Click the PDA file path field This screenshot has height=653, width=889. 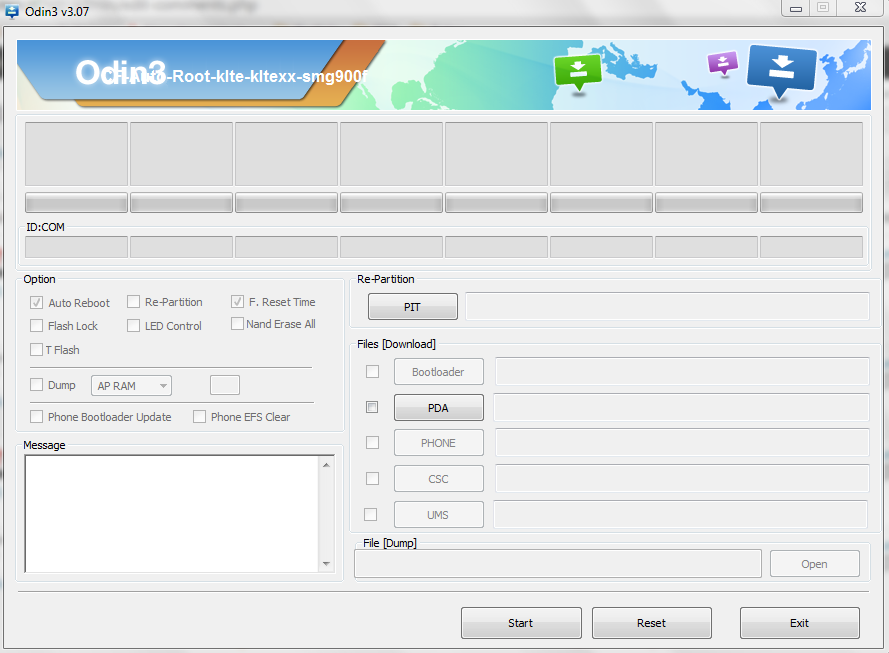[x=681, y=407]
